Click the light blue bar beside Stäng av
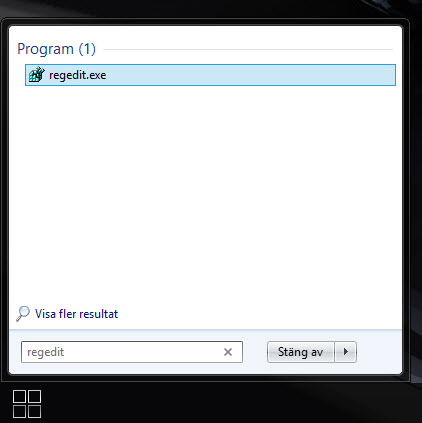 click(x=379, y=352)
